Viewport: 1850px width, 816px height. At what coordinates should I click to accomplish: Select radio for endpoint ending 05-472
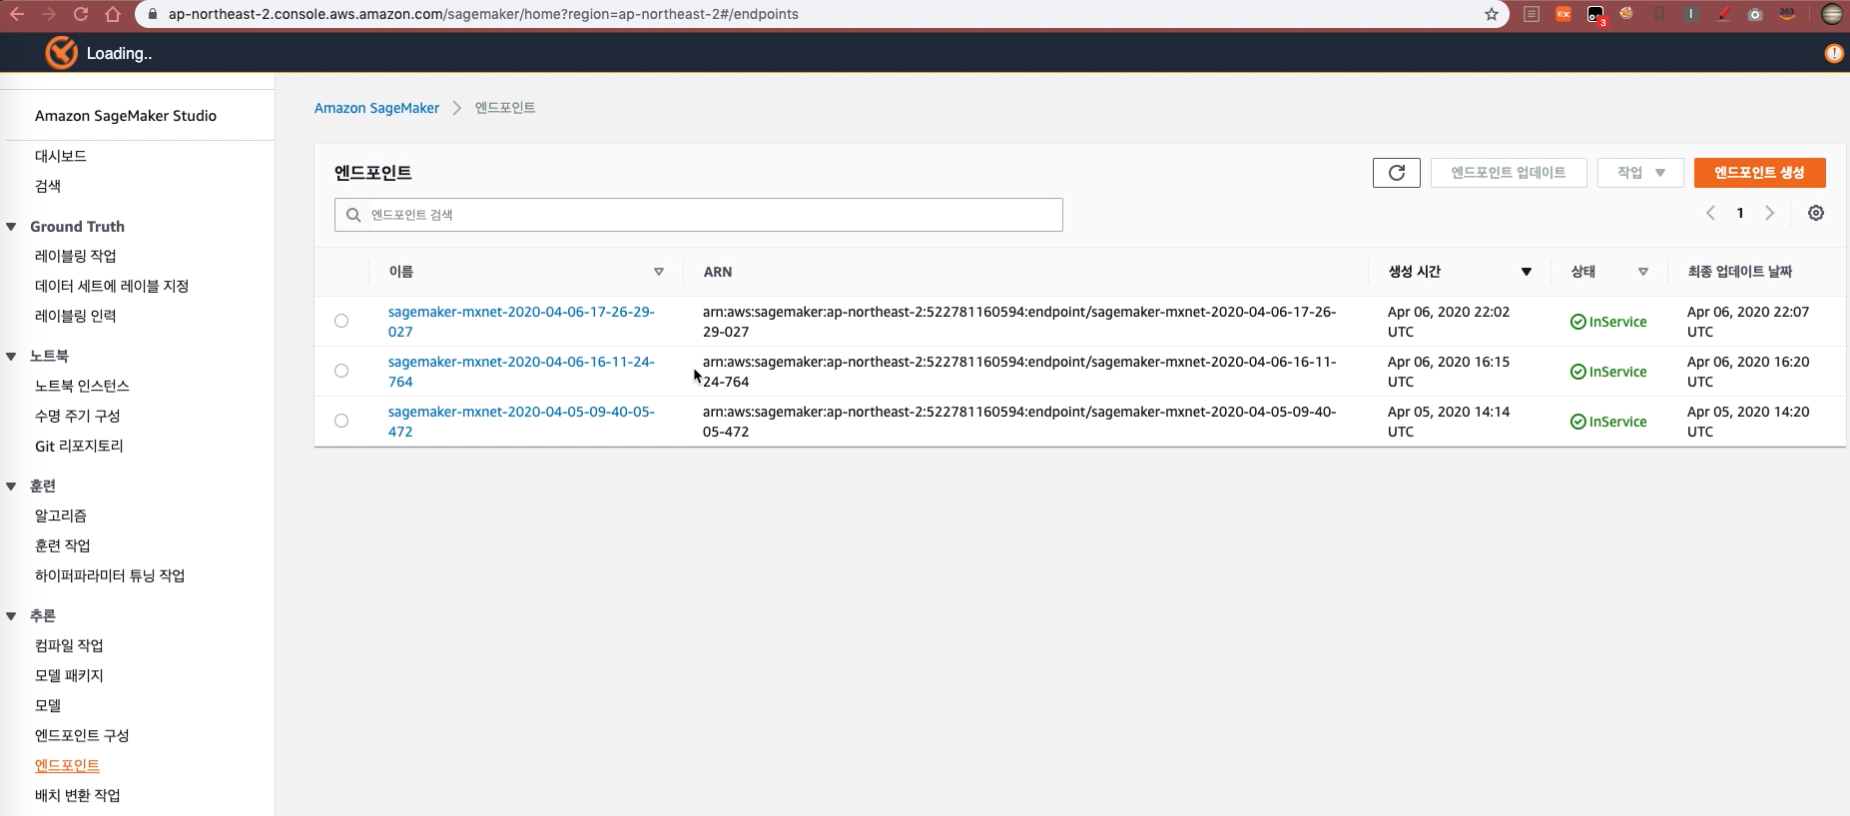[x=342, y=421]
